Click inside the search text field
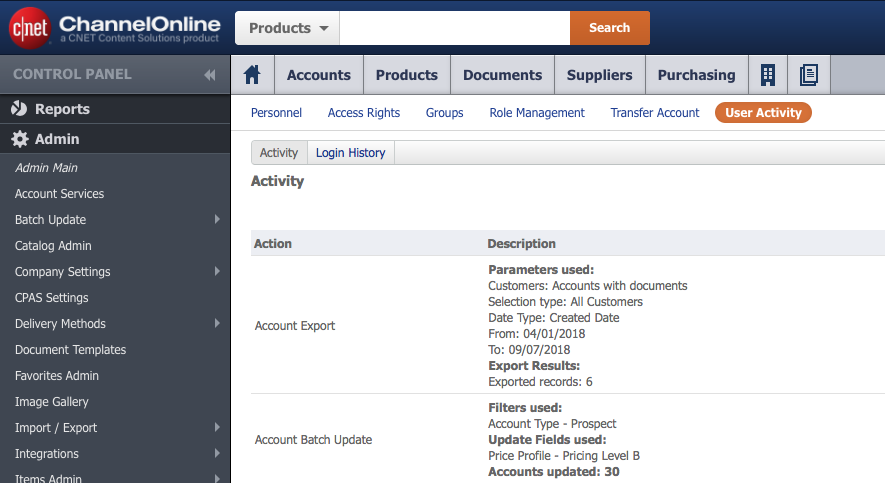This screenshot has height=483, width=885. click(x=454, y=28)
